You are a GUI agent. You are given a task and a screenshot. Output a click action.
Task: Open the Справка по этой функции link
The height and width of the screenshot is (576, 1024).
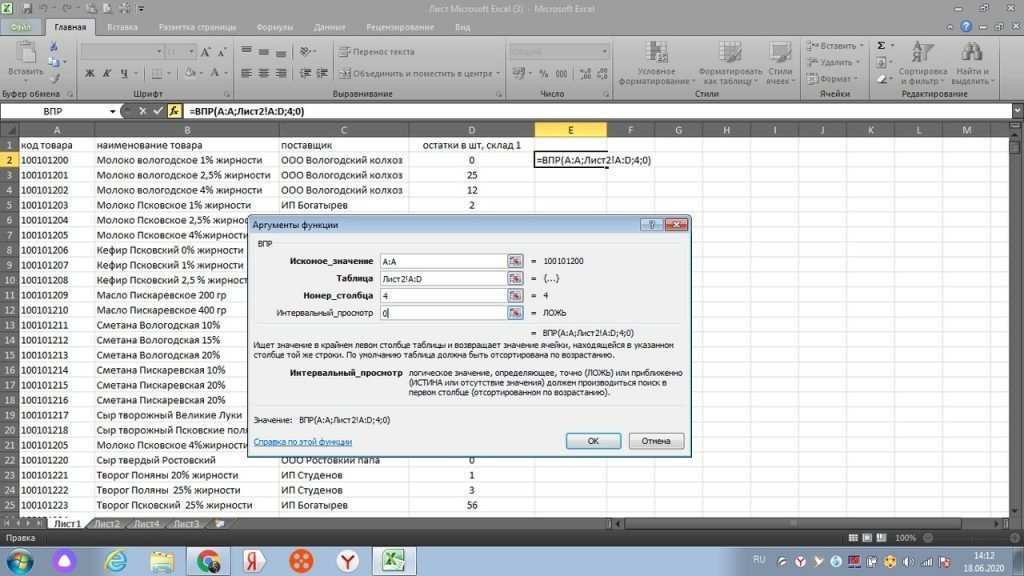pyautogui.click(x=302, y=441)
